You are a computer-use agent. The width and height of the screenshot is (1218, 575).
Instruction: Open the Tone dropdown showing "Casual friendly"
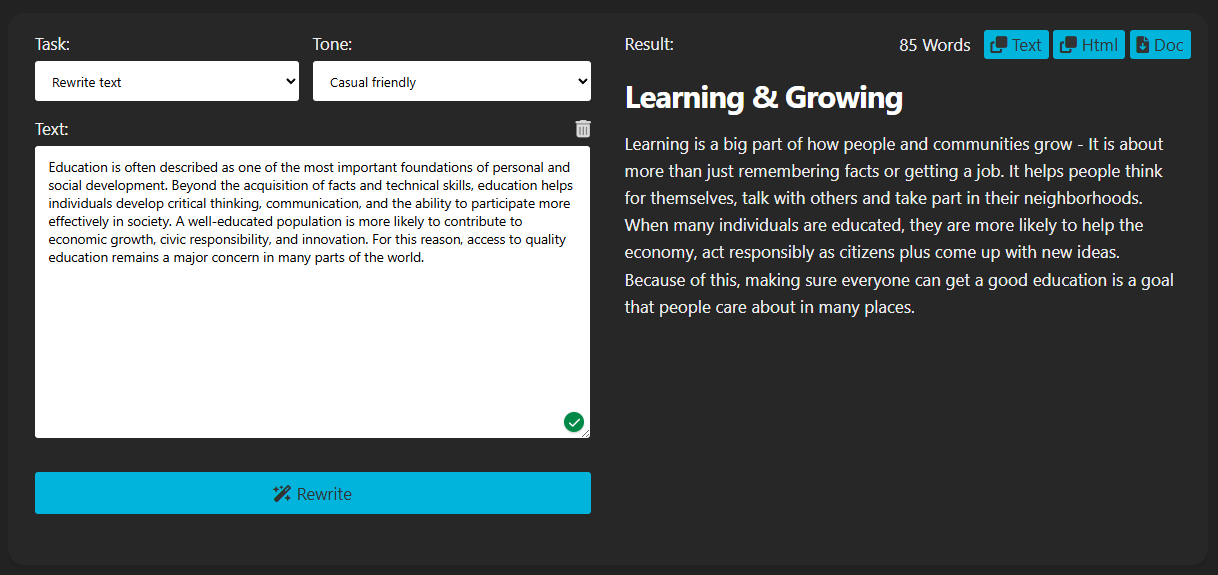[x=451, y=82]
